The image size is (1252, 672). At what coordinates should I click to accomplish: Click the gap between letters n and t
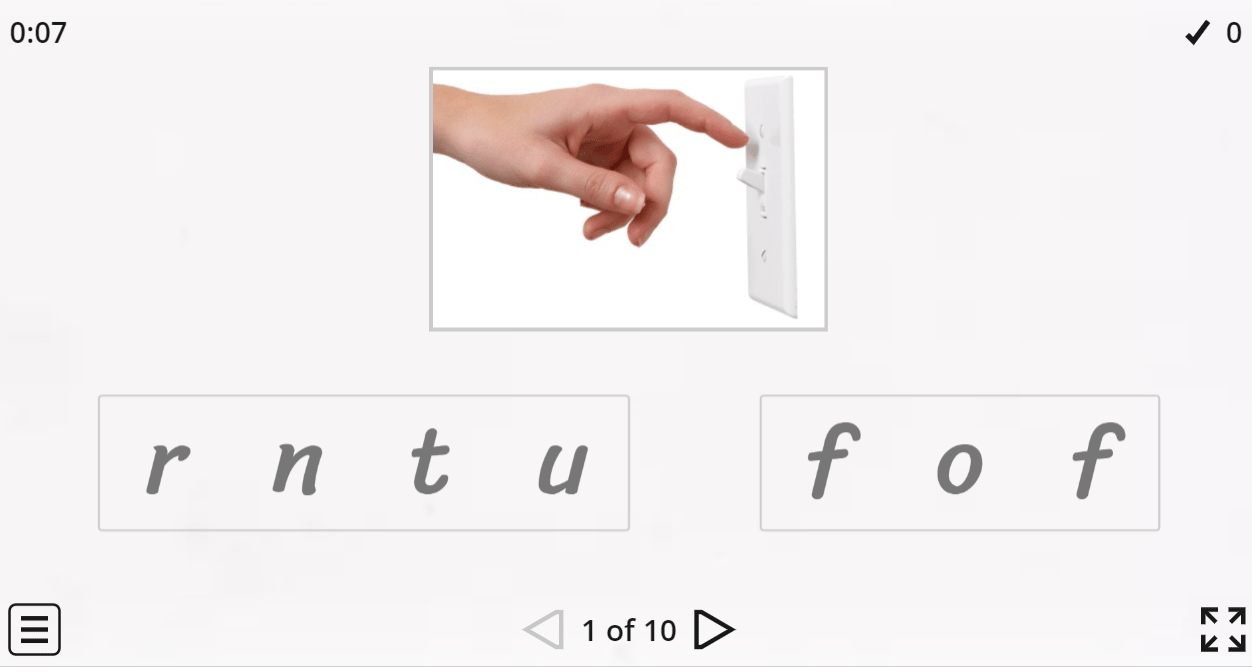[x=366, y=464]
